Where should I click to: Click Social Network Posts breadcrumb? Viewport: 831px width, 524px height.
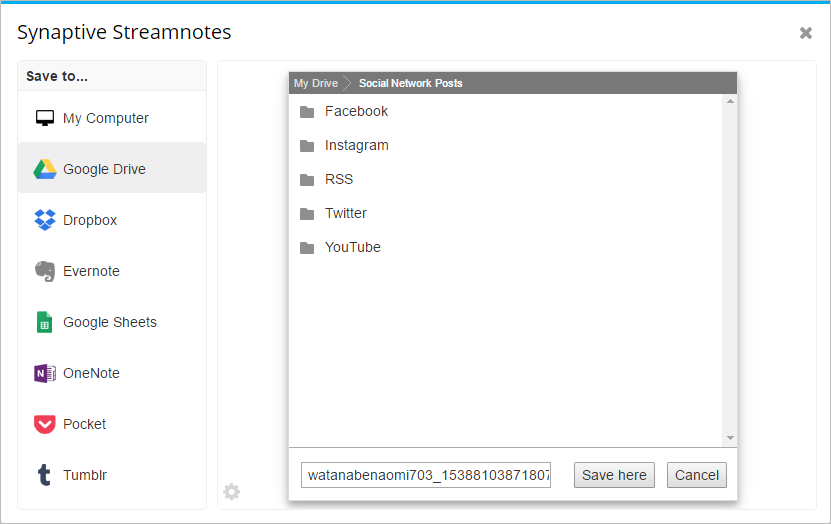click(x=410, y=83)
